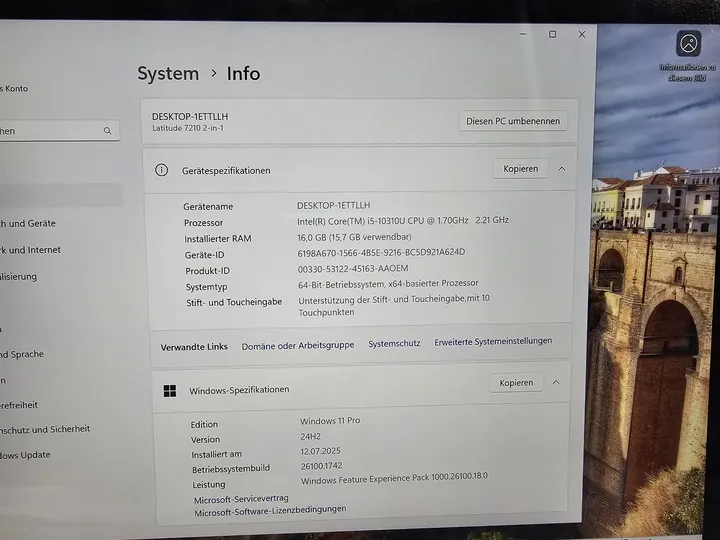Maximize the Settings window

click(x=552, y=34)
